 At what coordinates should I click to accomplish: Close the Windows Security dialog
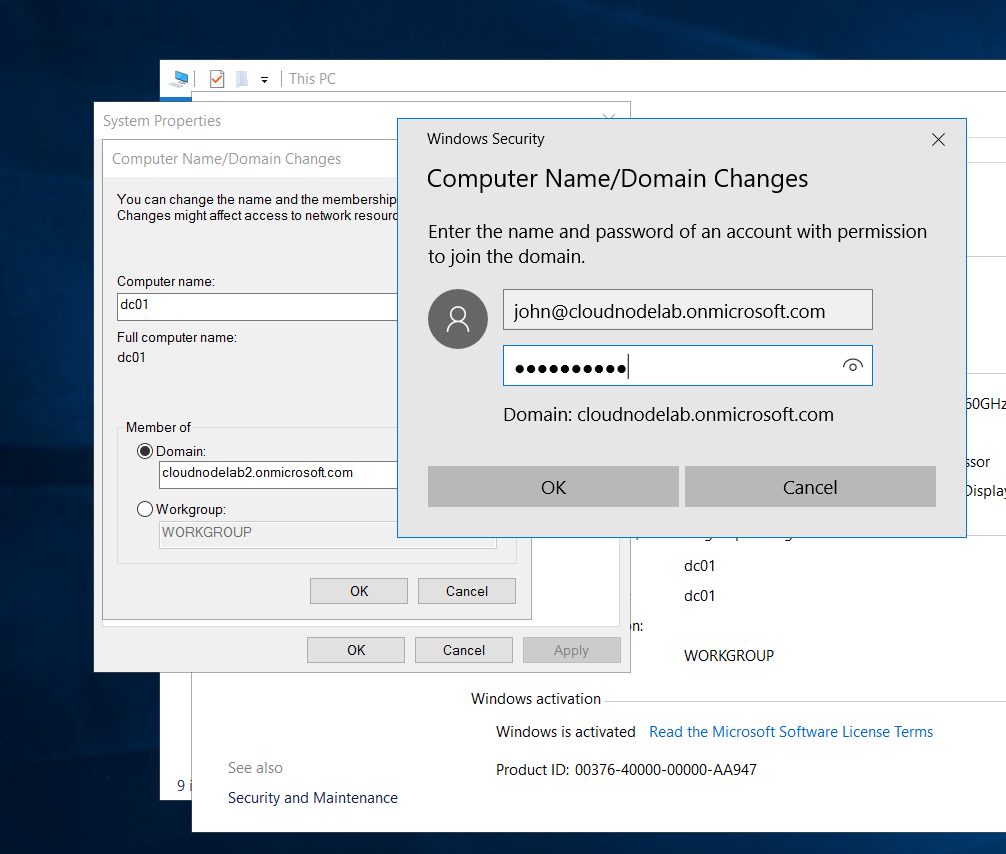pos(938,139)
